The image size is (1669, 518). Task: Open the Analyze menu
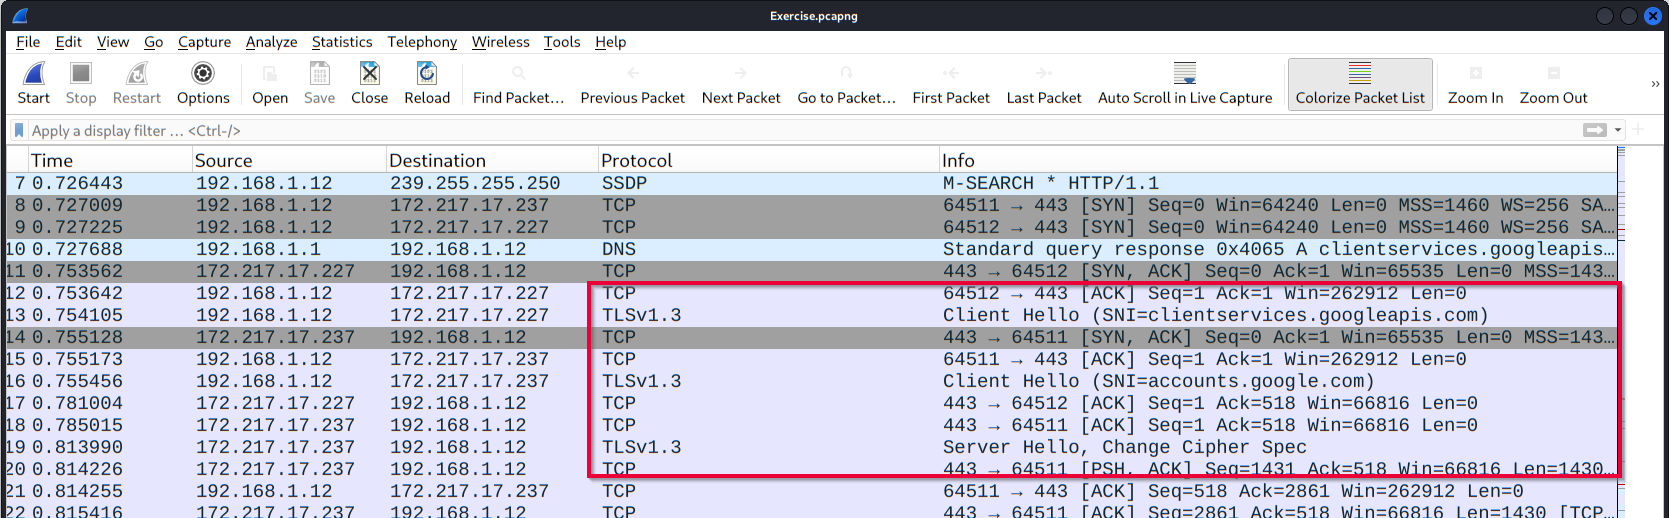pos(271,42)
